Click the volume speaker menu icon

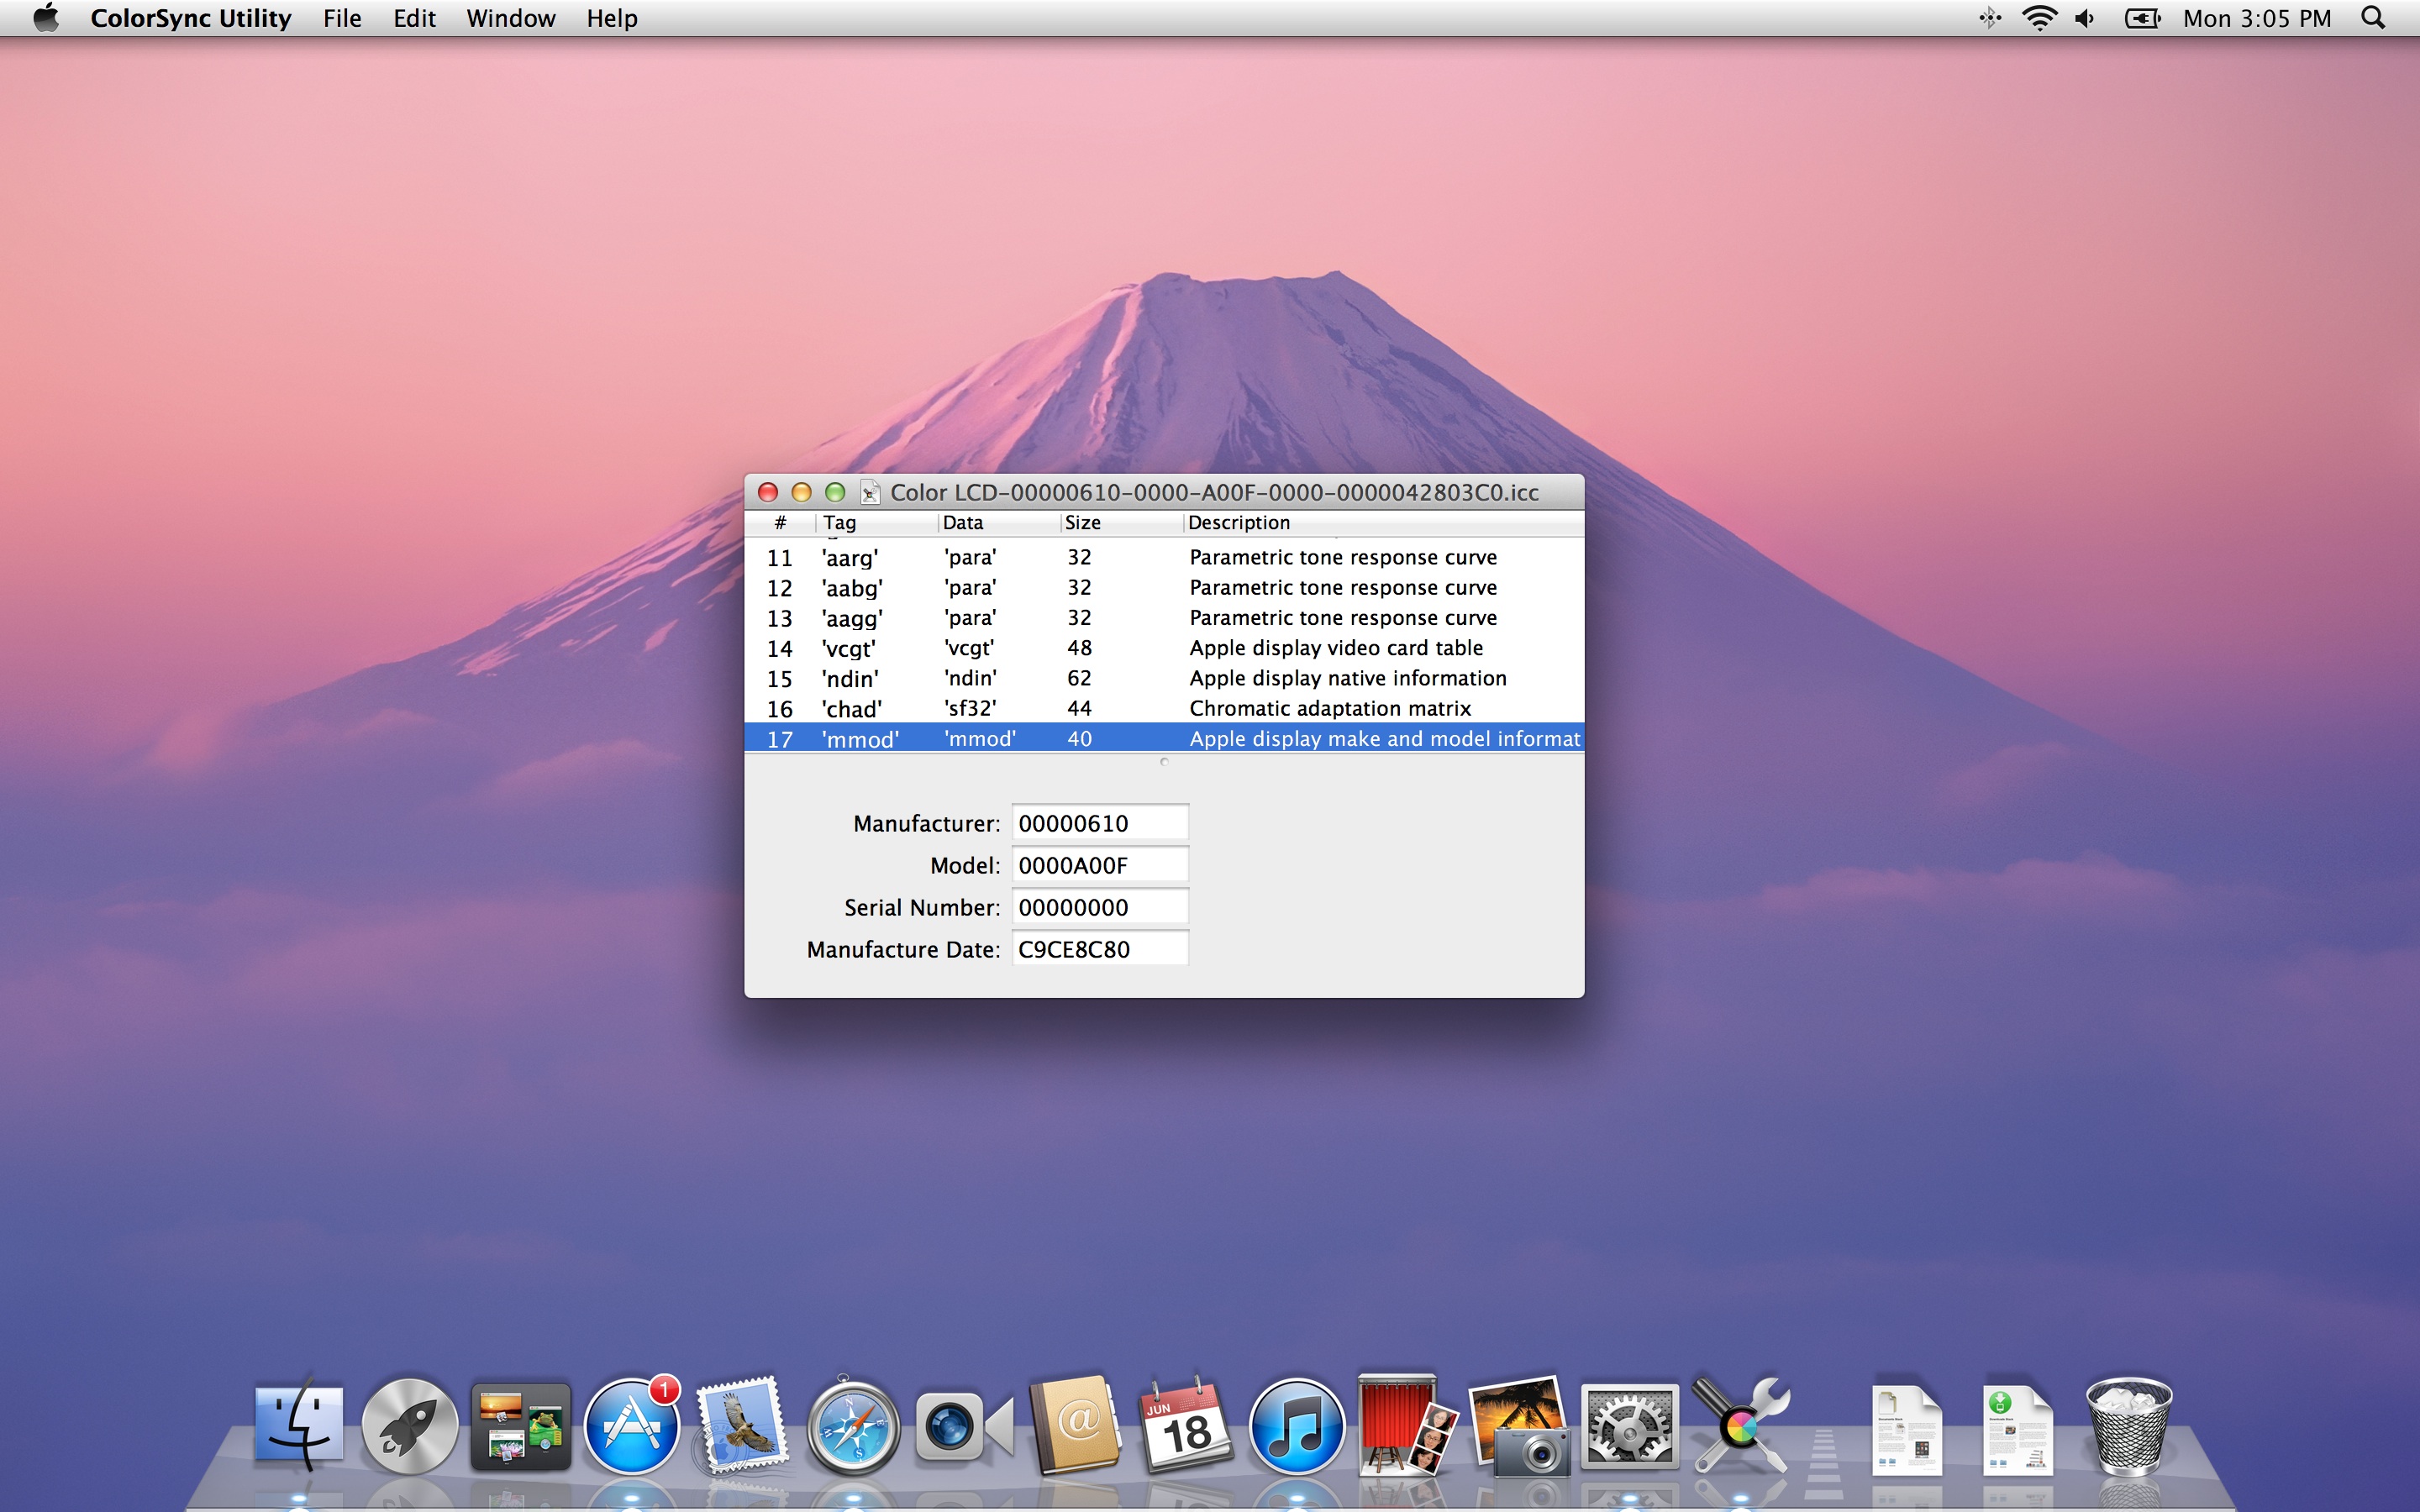pyautogui.click(x=2086, y=18)
